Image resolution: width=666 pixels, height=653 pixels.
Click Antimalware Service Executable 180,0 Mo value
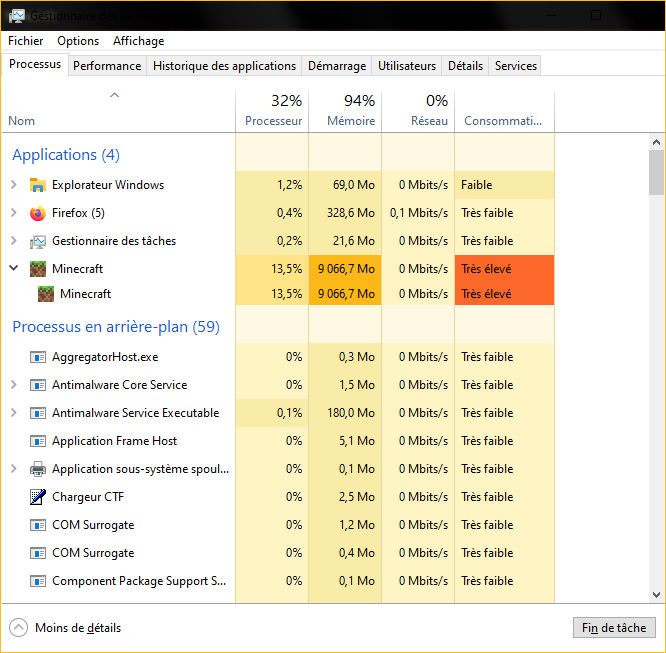[351, 413]
